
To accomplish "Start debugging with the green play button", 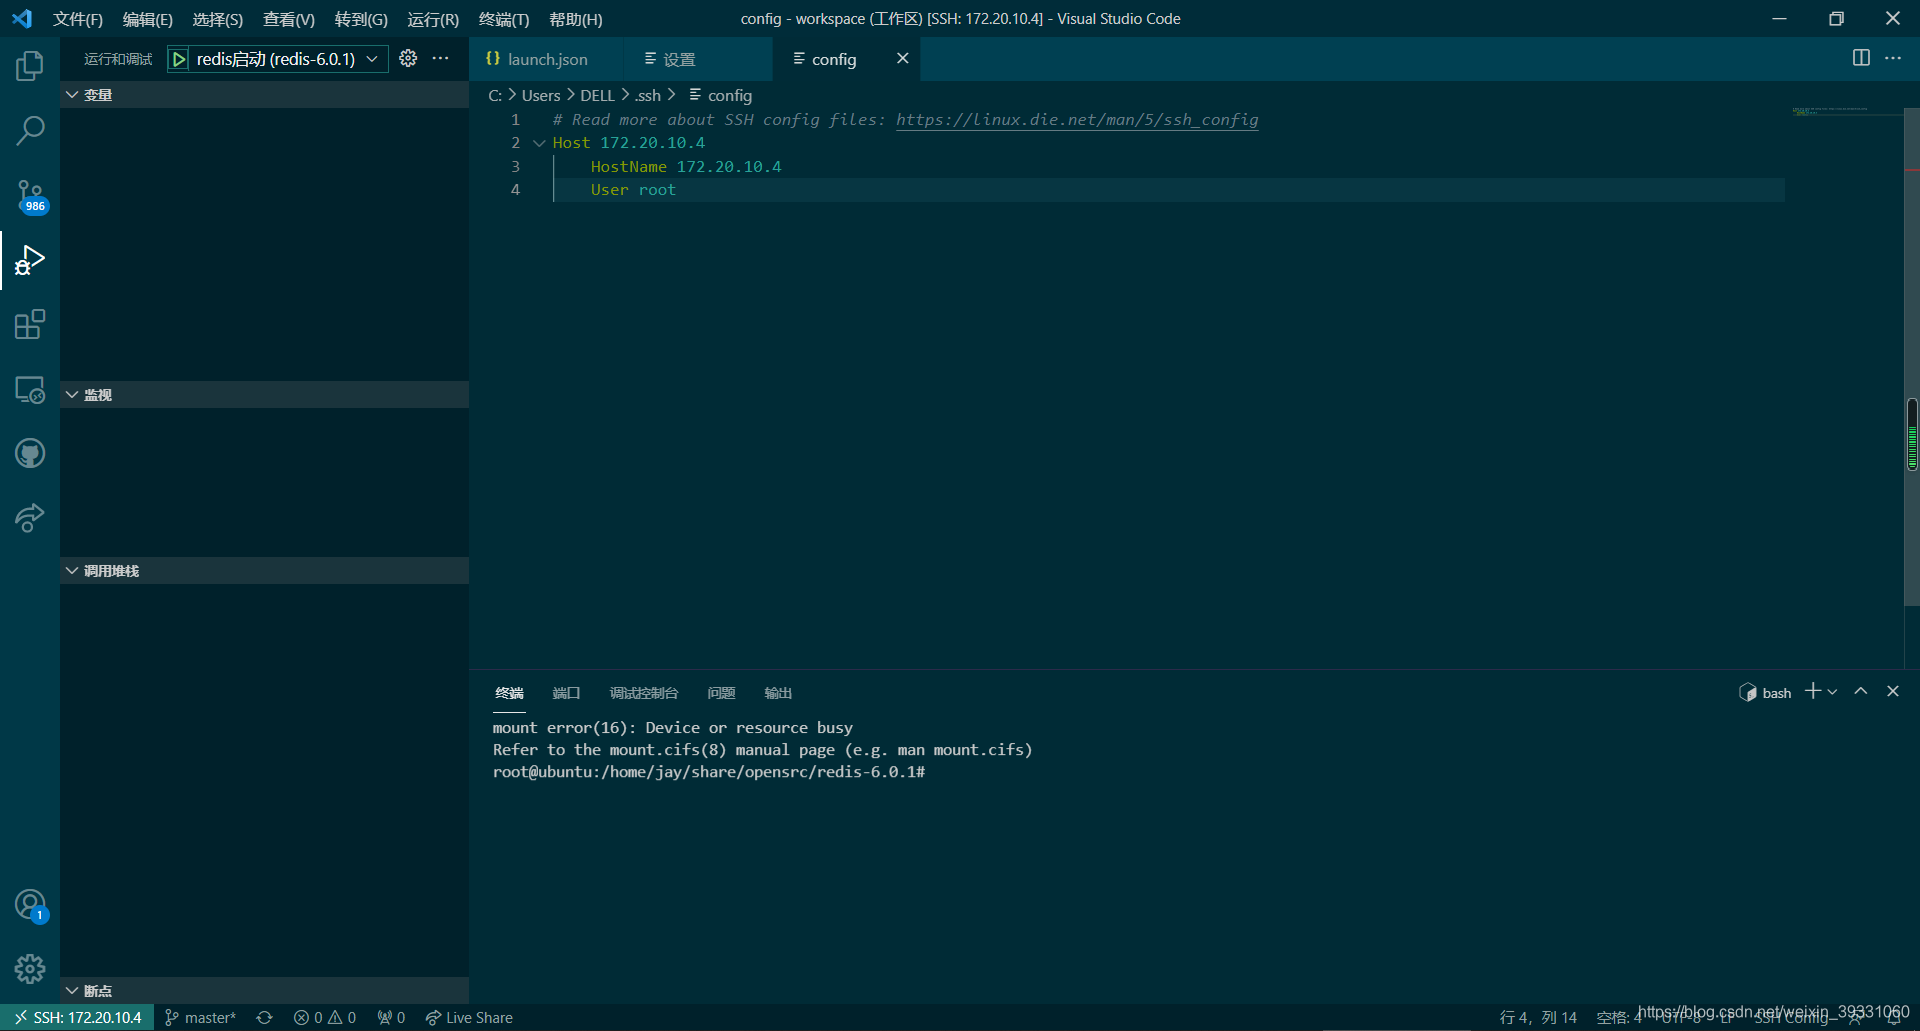I will click(179, 59).
